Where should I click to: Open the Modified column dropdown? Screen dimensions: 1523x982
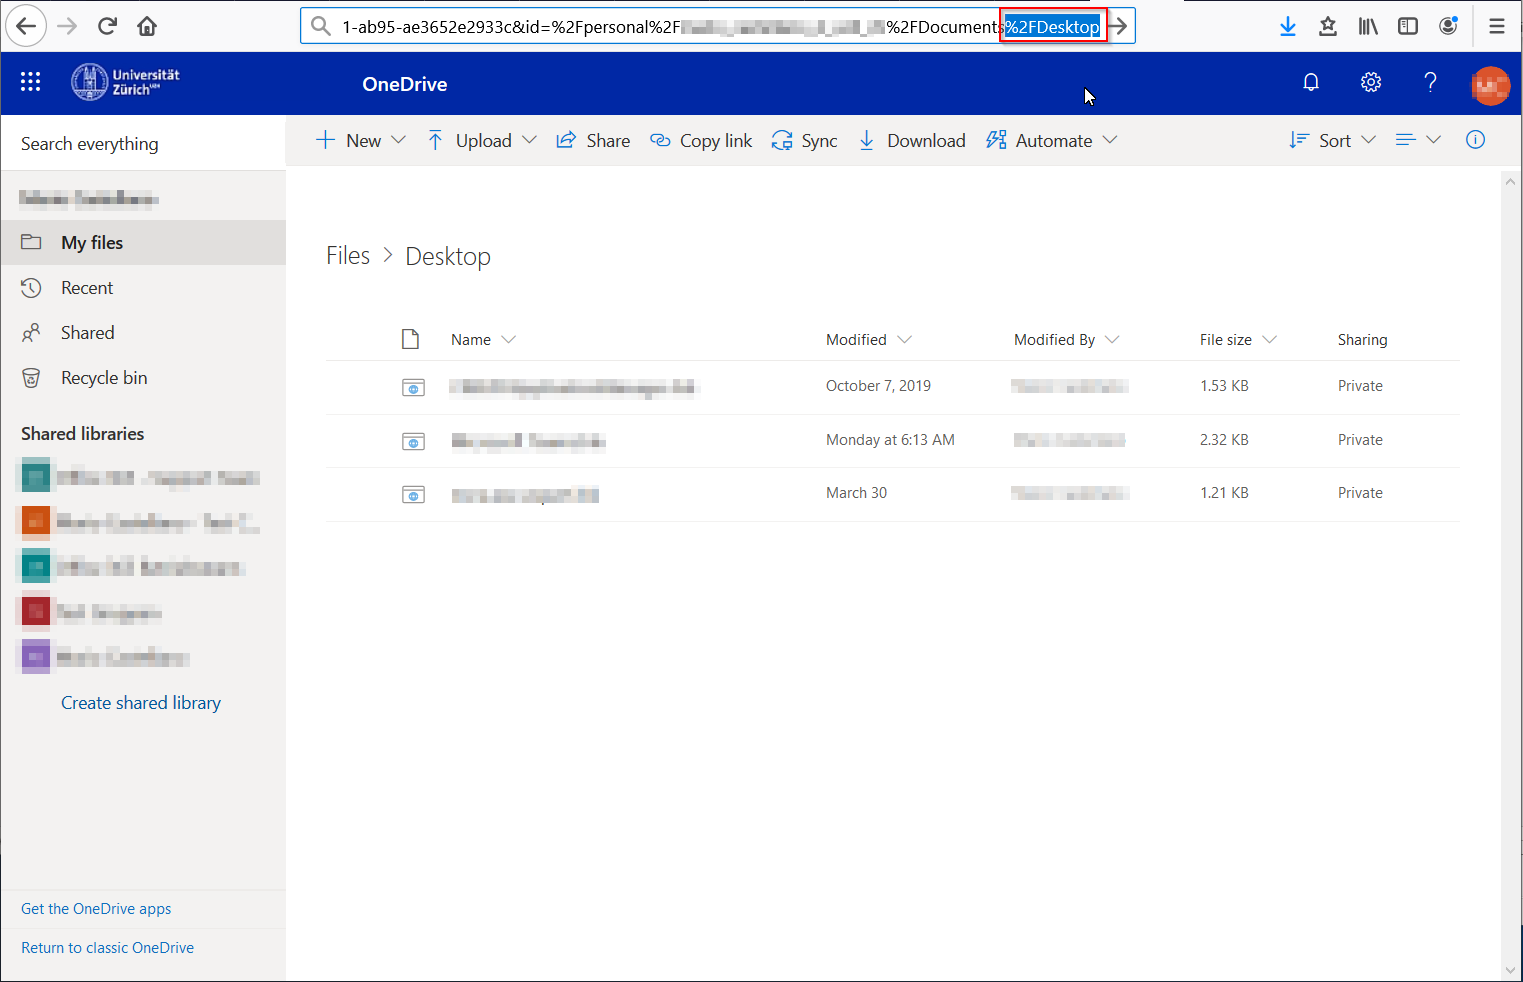(868, 340)
